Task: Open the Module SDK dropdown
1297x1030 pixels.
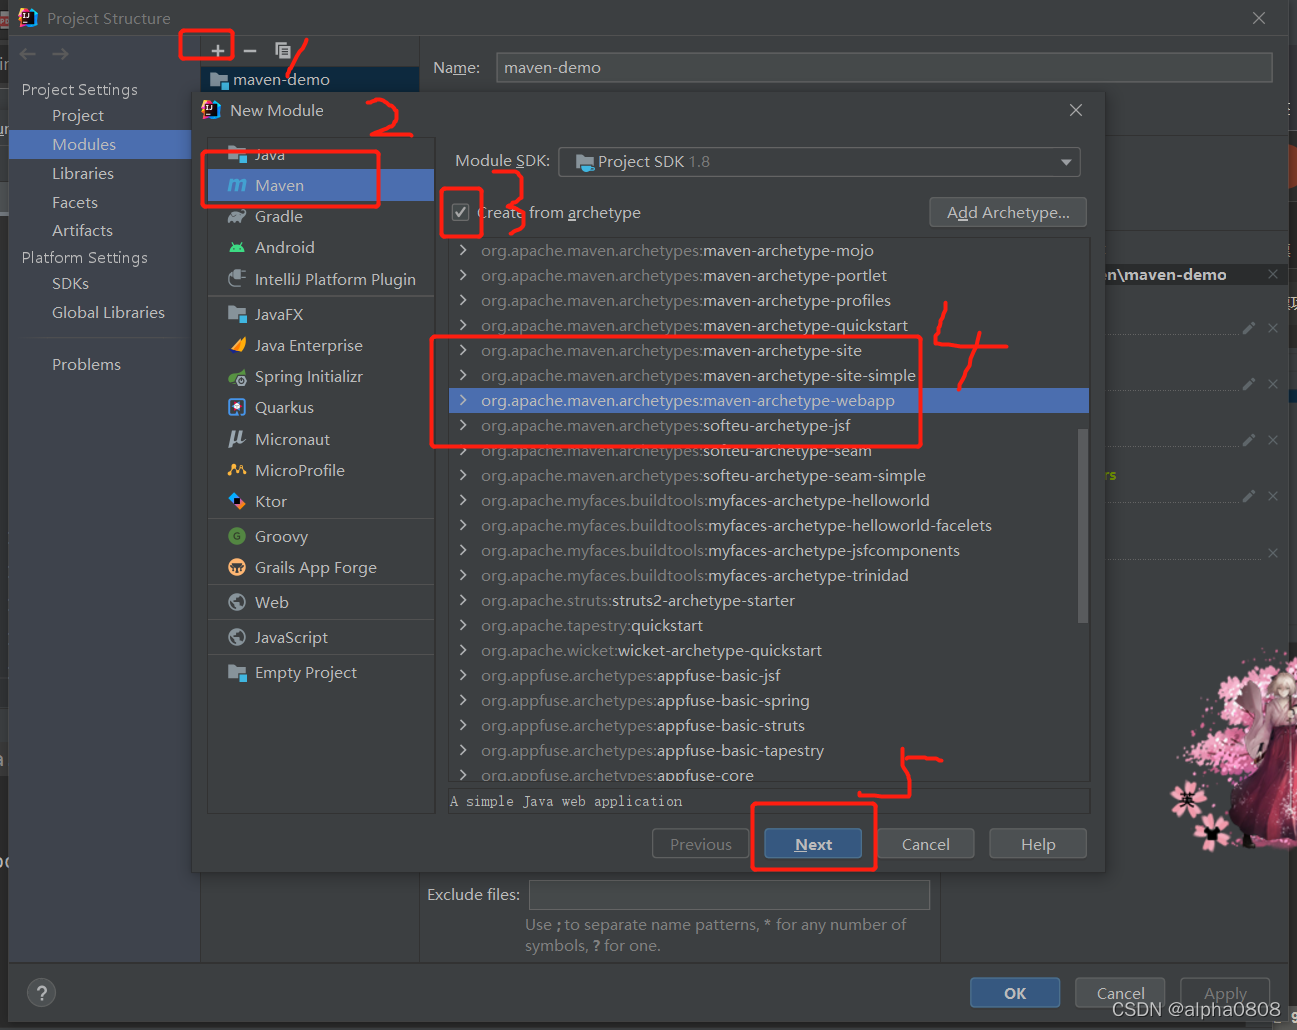Action: (x=819, y=162)
